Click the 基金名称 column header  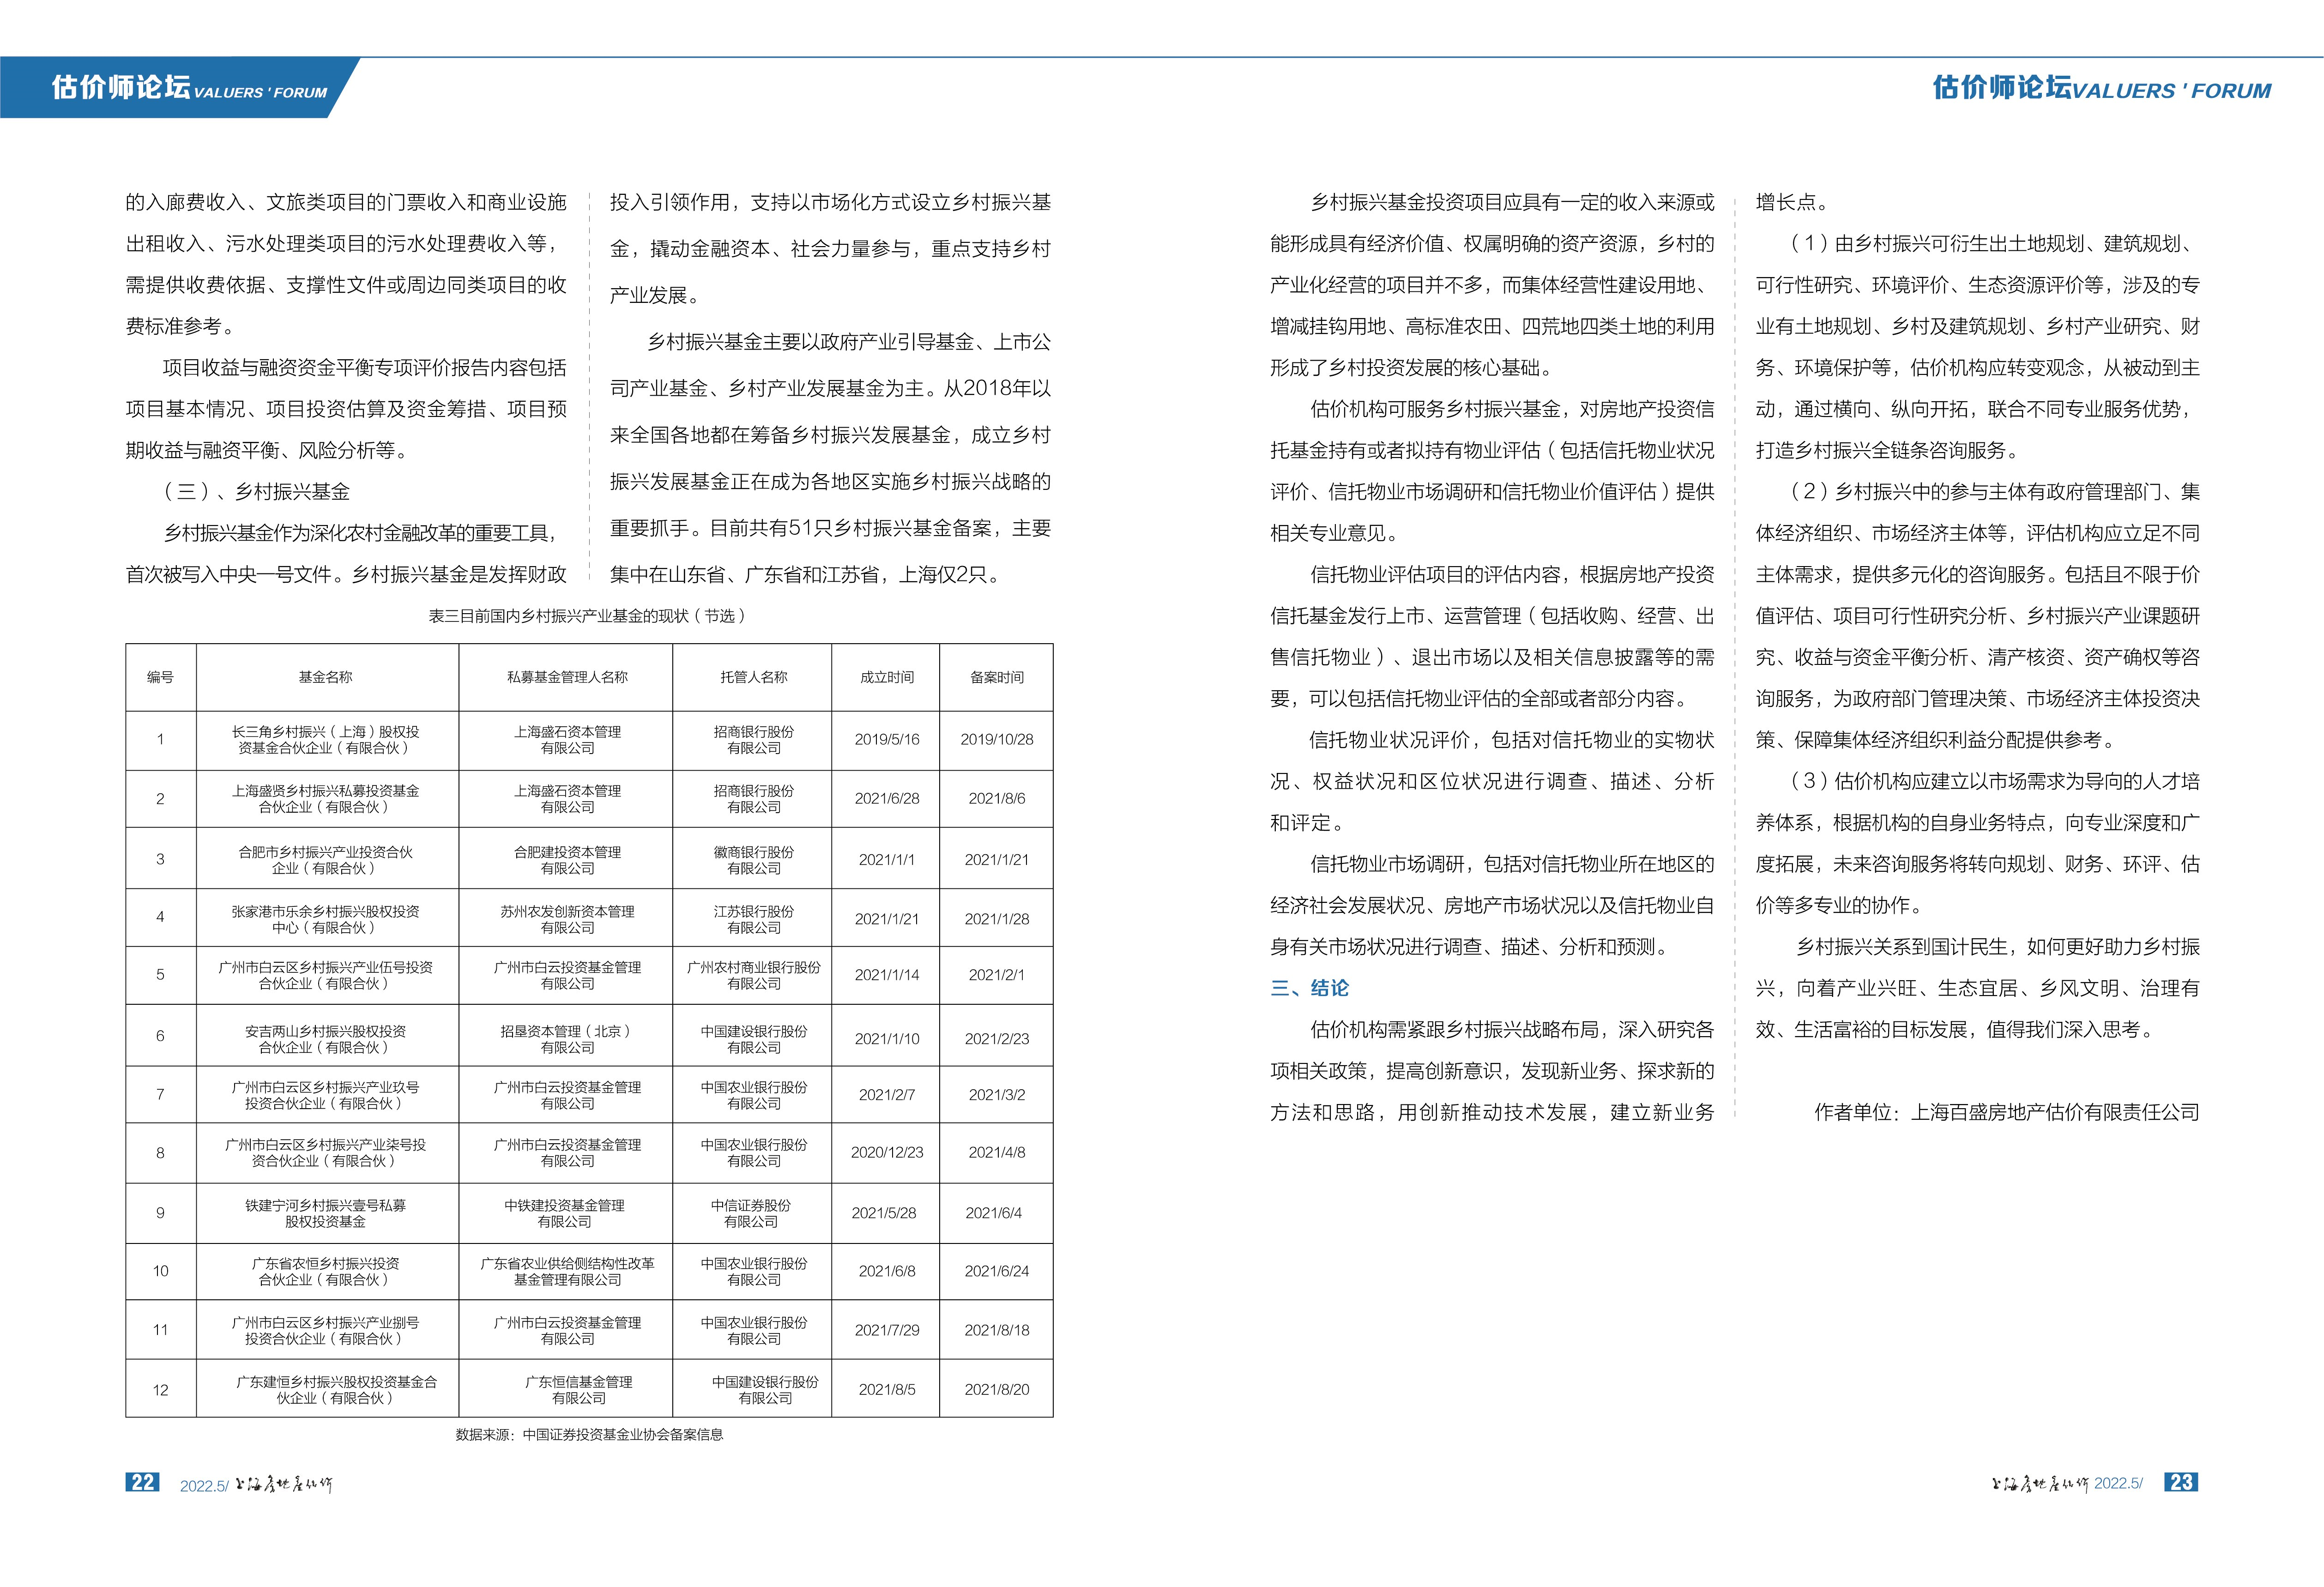click(x=326, y=677)
